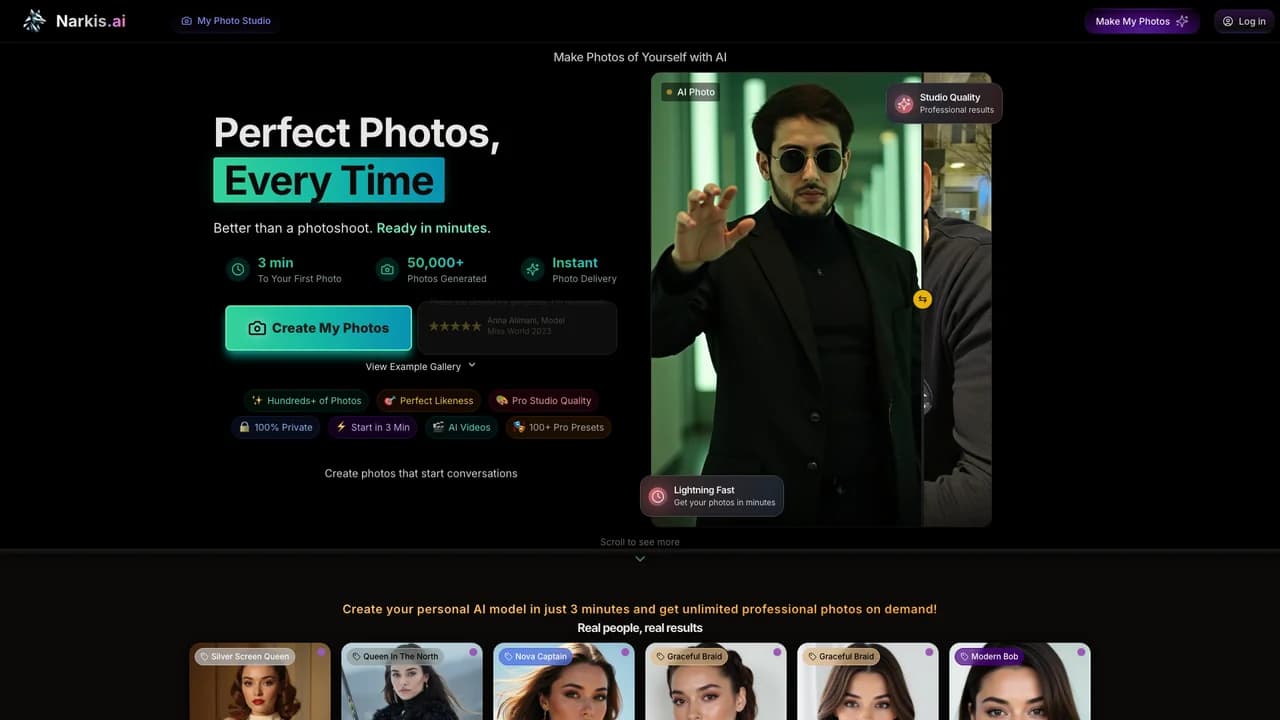Click the Log in button
This screenshot has height=720, width=1280.
tap(1244, 21)
